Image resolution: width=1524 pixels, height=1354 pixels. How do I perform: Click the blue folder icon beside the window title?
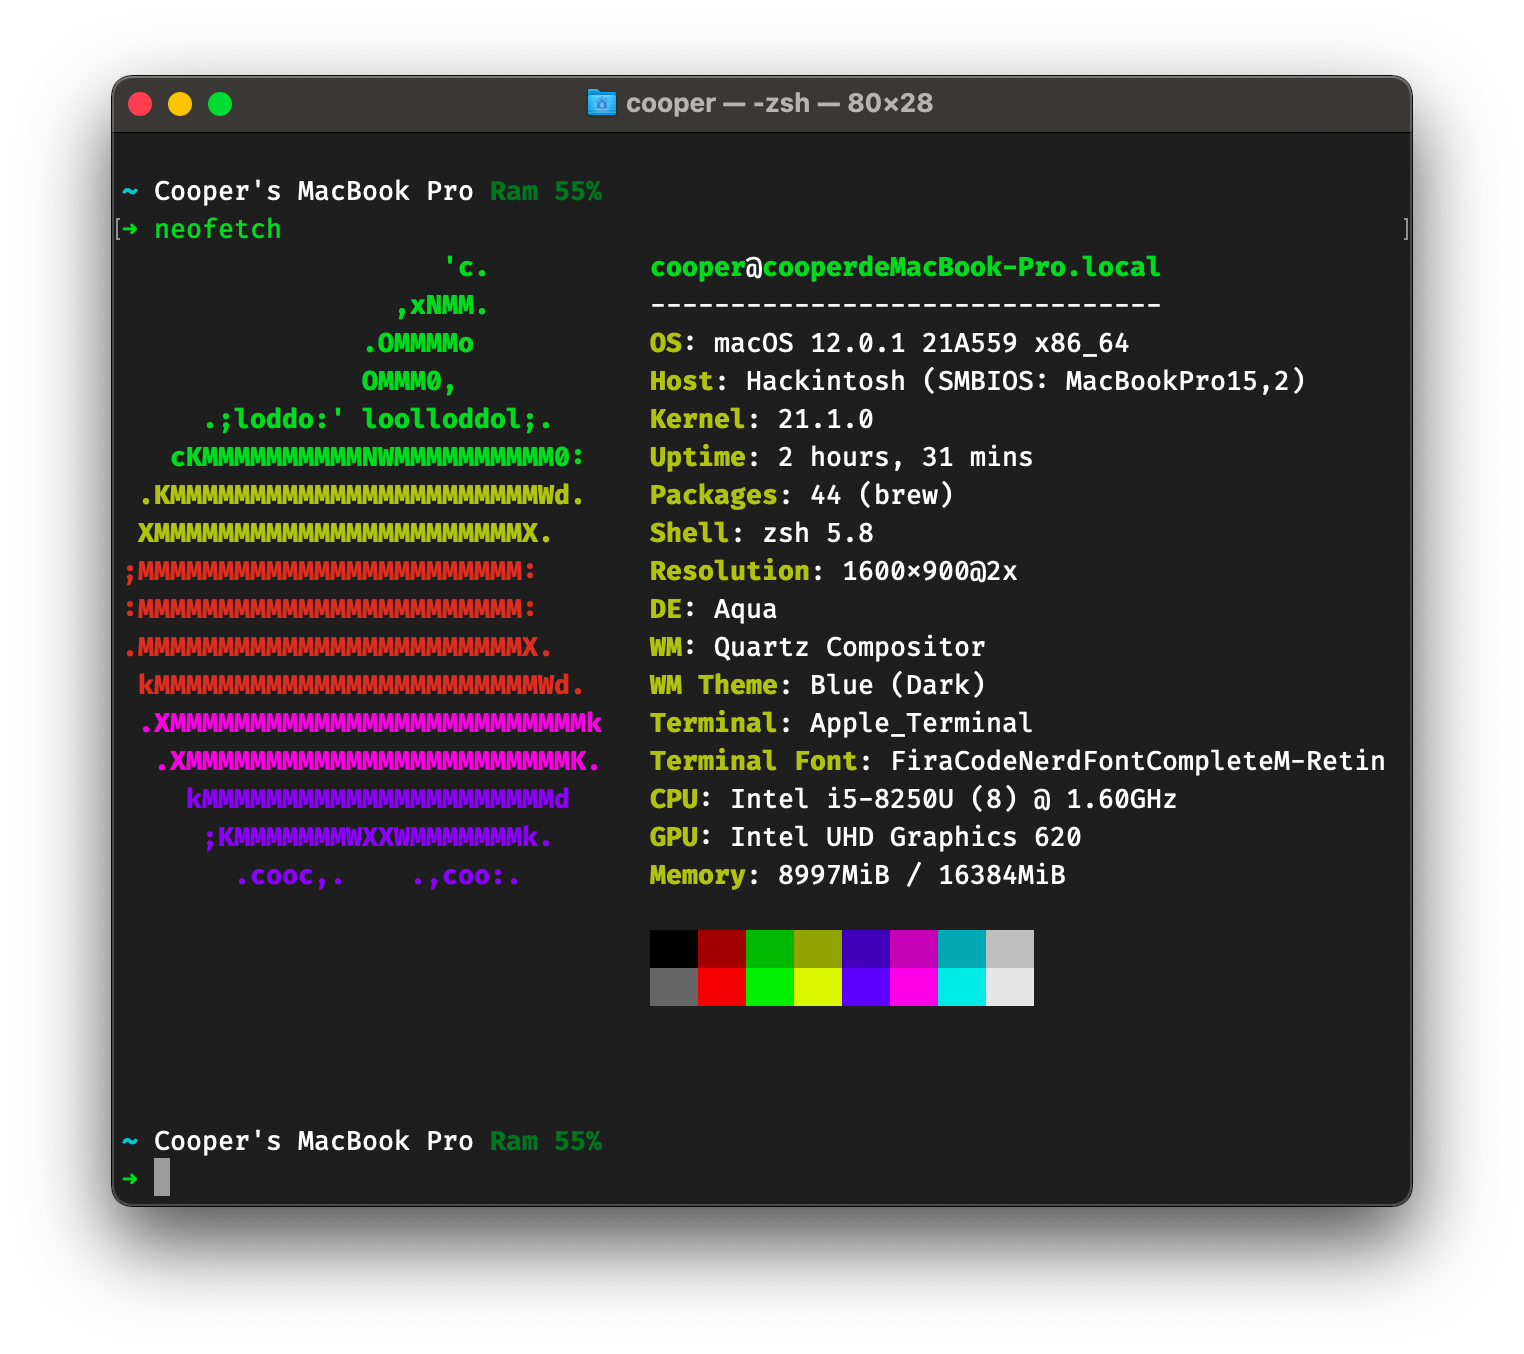[x=600, y=103]
